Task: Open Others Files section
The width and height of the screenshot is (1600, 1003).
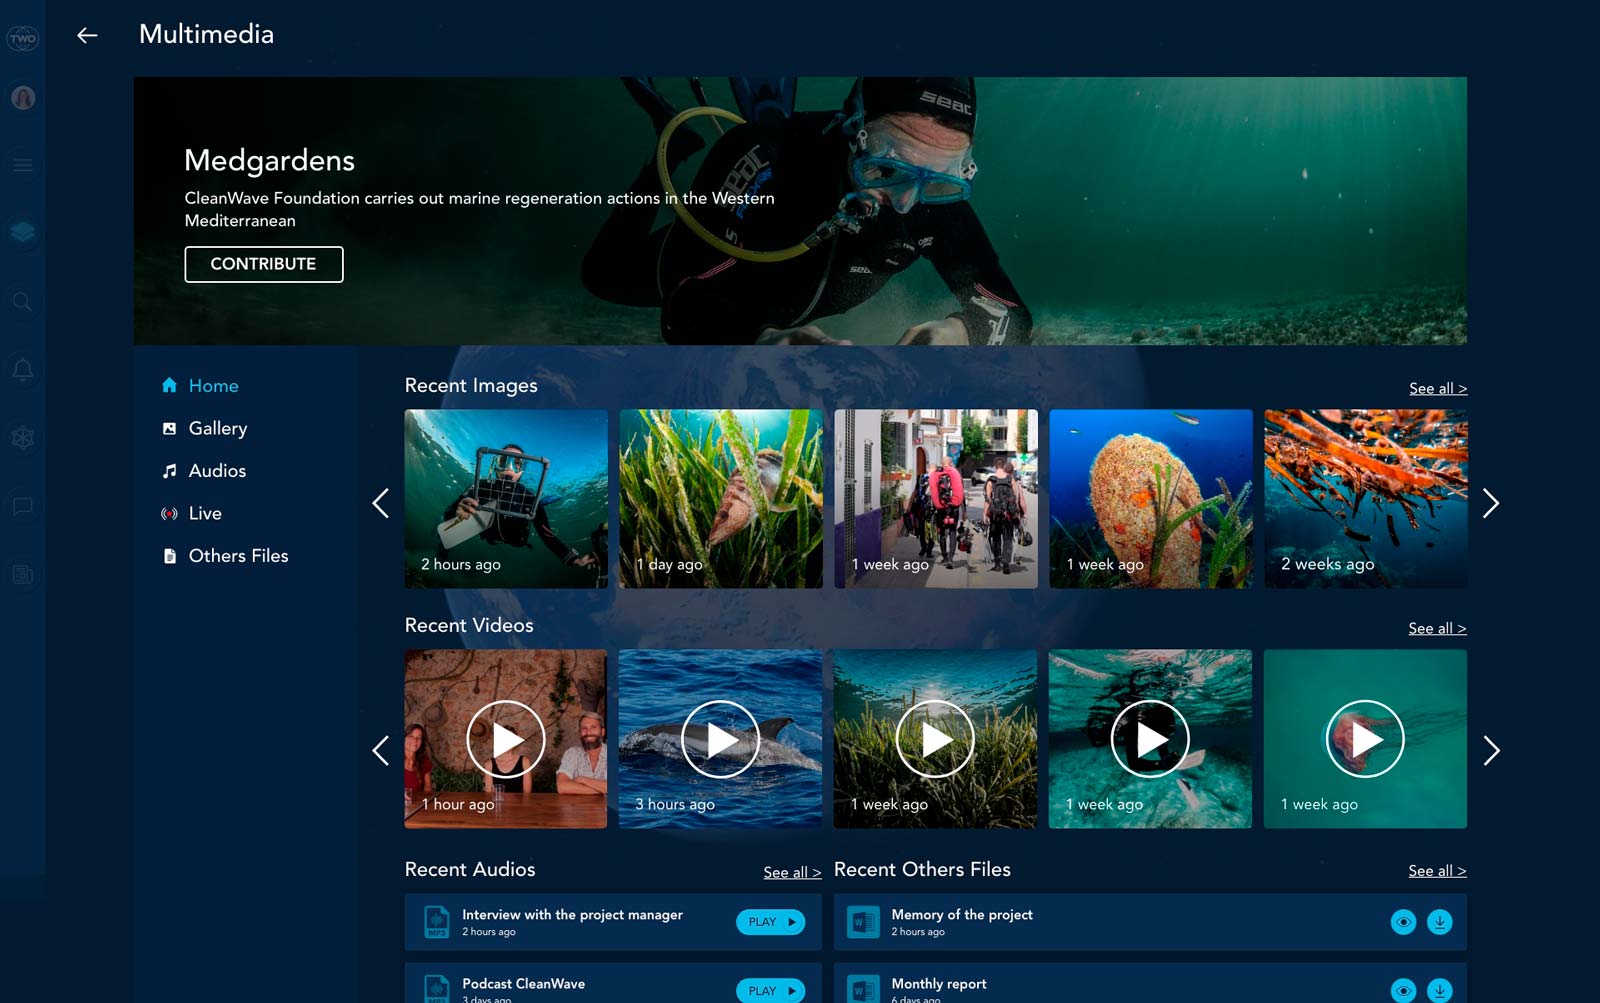Action: pyautogui.click(x=224, y=556)
